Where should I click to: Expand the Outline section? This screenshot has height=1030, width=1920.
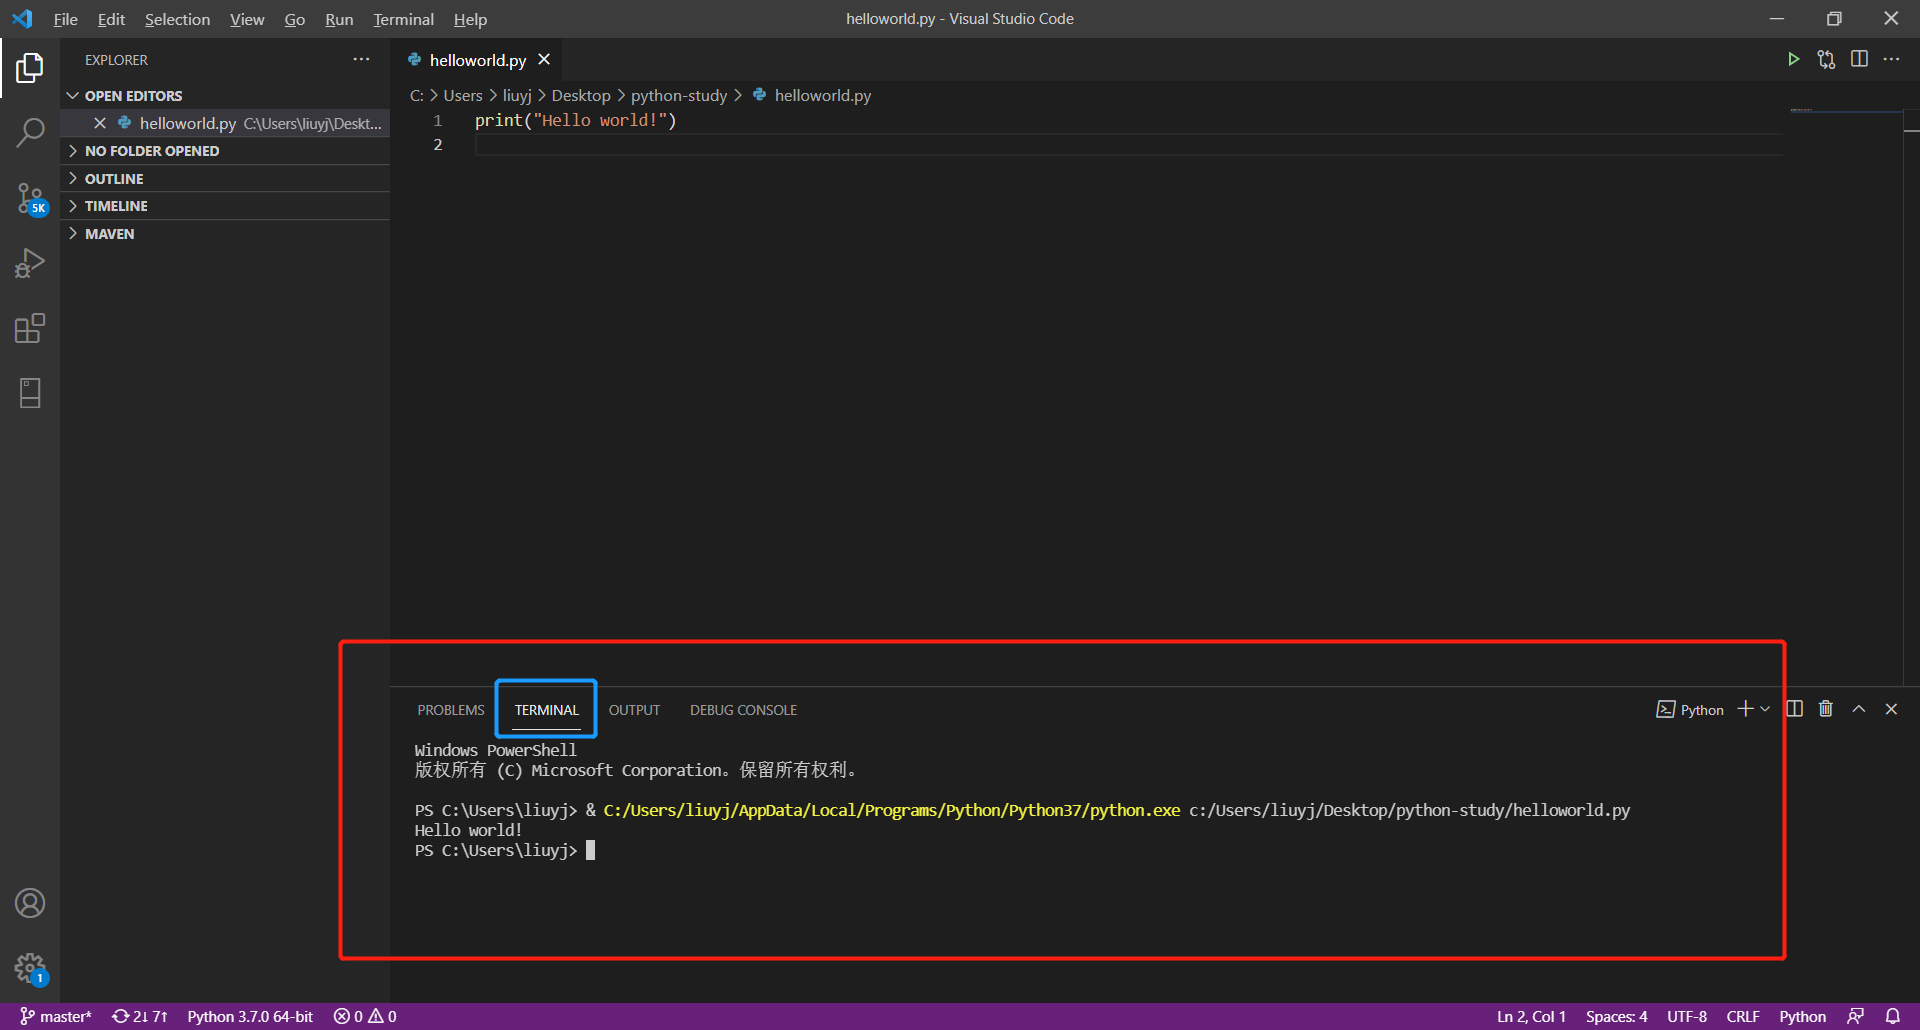[x=225, y=179]
